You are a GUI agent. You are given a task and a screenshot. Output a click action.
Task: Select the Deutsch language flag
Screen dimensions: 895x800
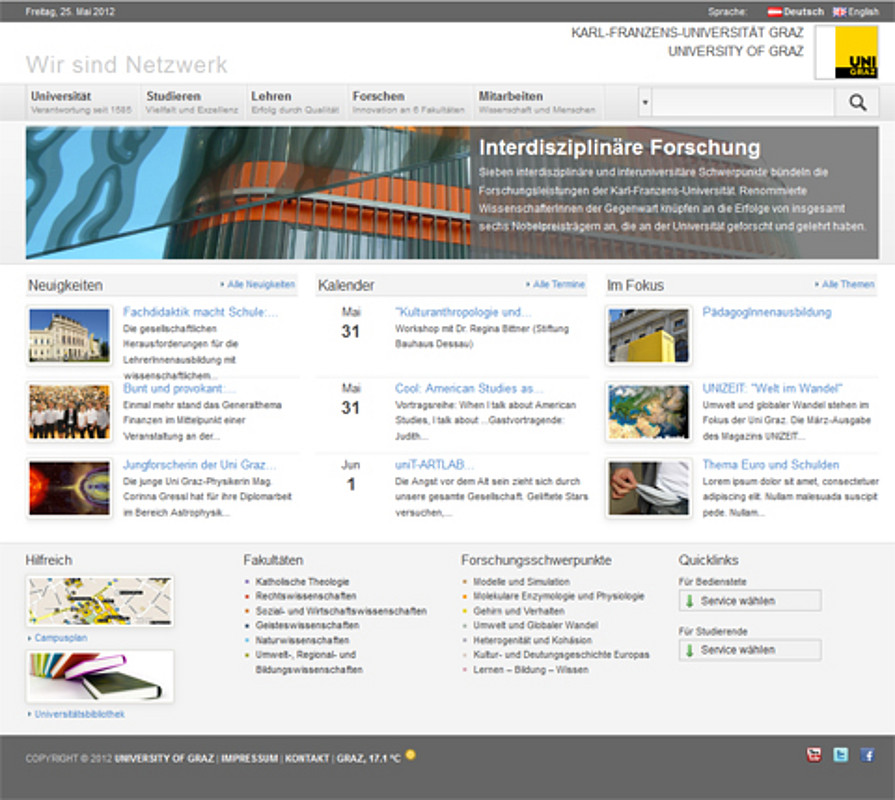pyautogui.click(x=774, y=12)
